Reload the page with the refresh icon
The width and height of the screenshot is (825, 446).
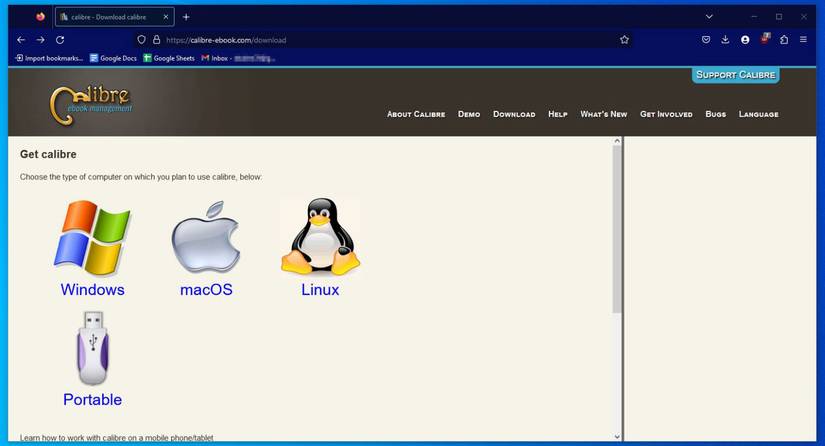60,39
